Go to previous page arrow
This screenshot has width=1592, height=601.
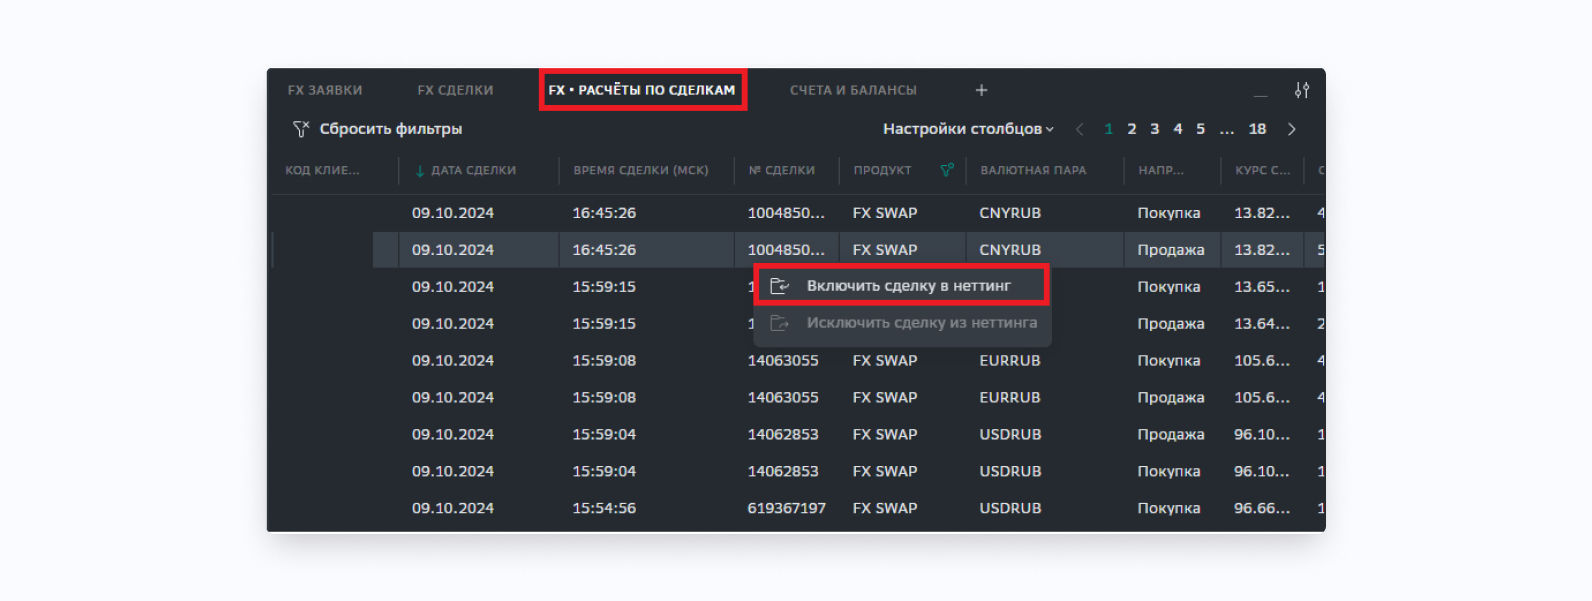(x=1079, y=129)
